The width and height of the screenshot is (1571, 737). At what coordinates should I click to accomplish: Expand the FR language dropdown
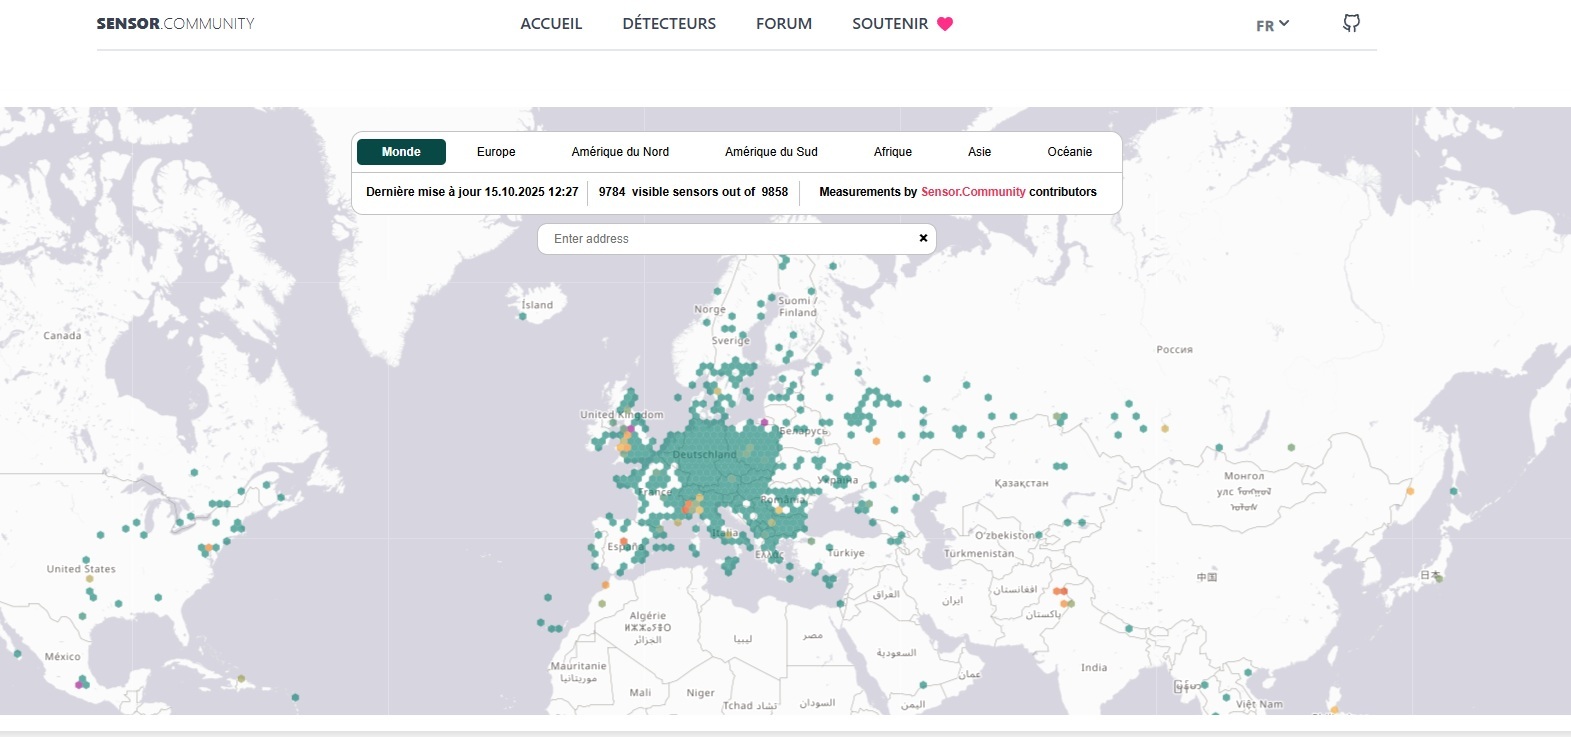pyautogui.click(x=1272, y=25)
